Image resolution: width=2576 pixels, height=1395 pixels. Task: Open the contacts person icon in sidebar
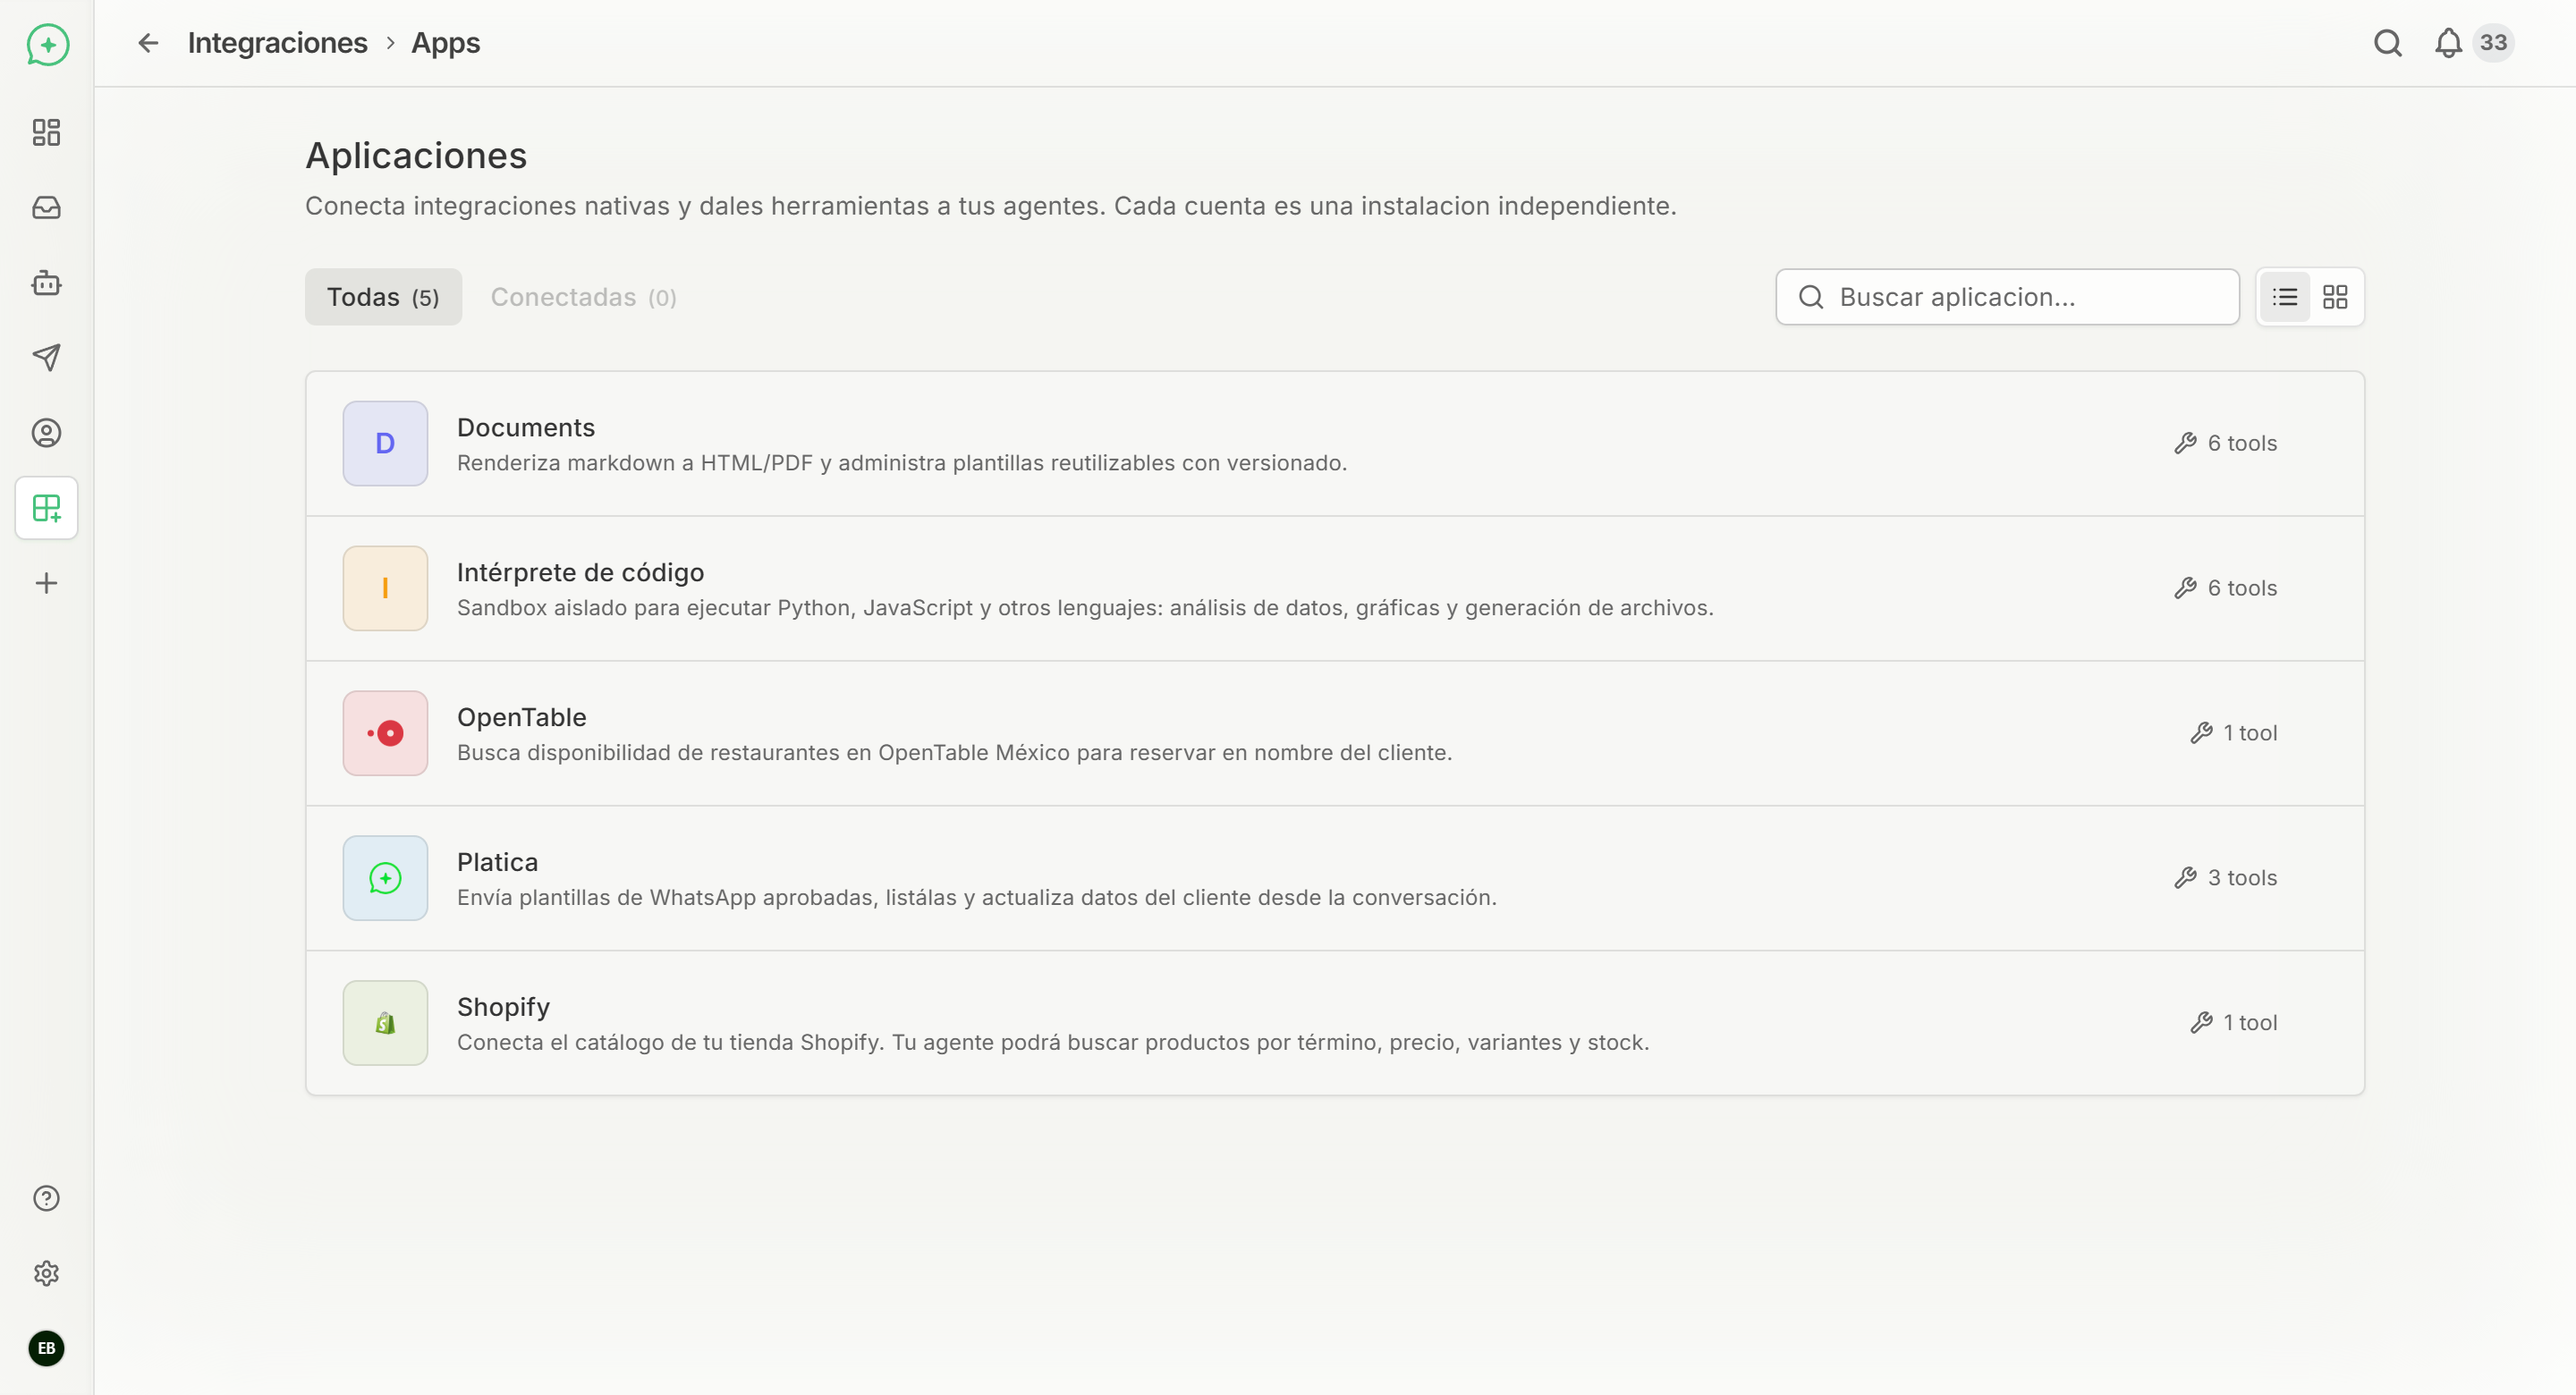(x=46, y=433)
